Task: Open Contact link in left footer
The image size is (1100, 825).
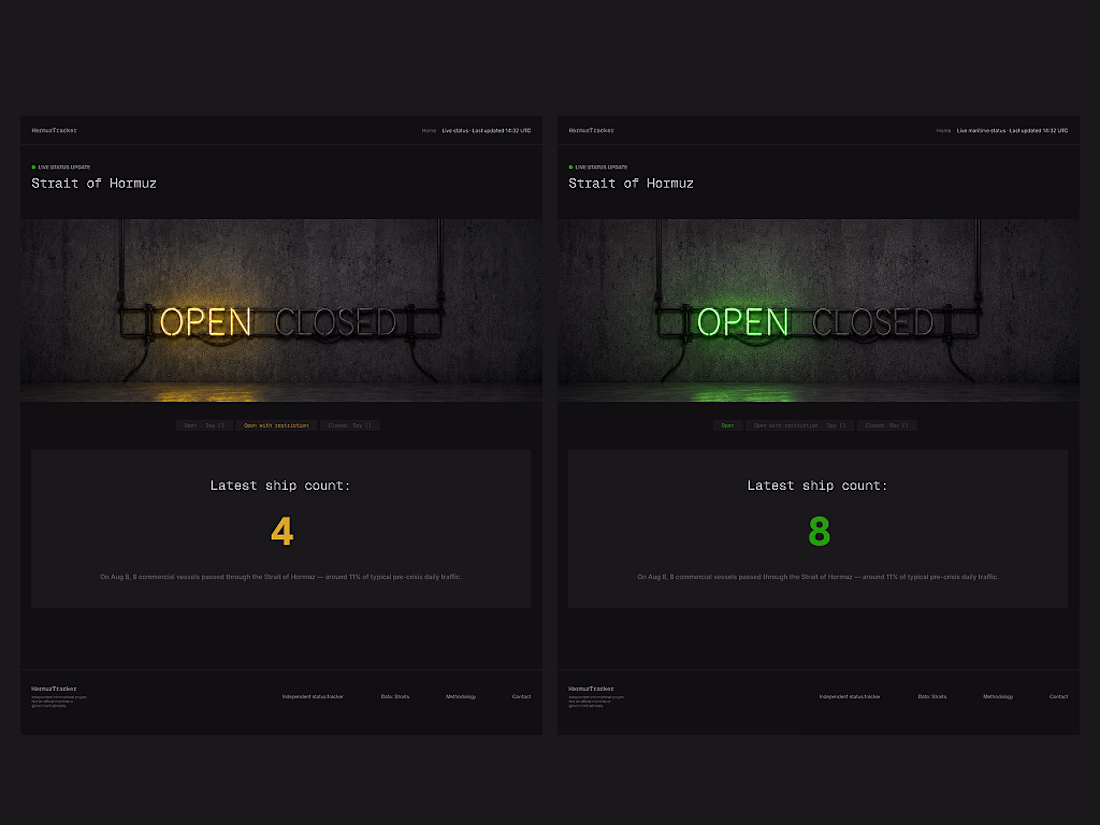Action: point(521,697)
